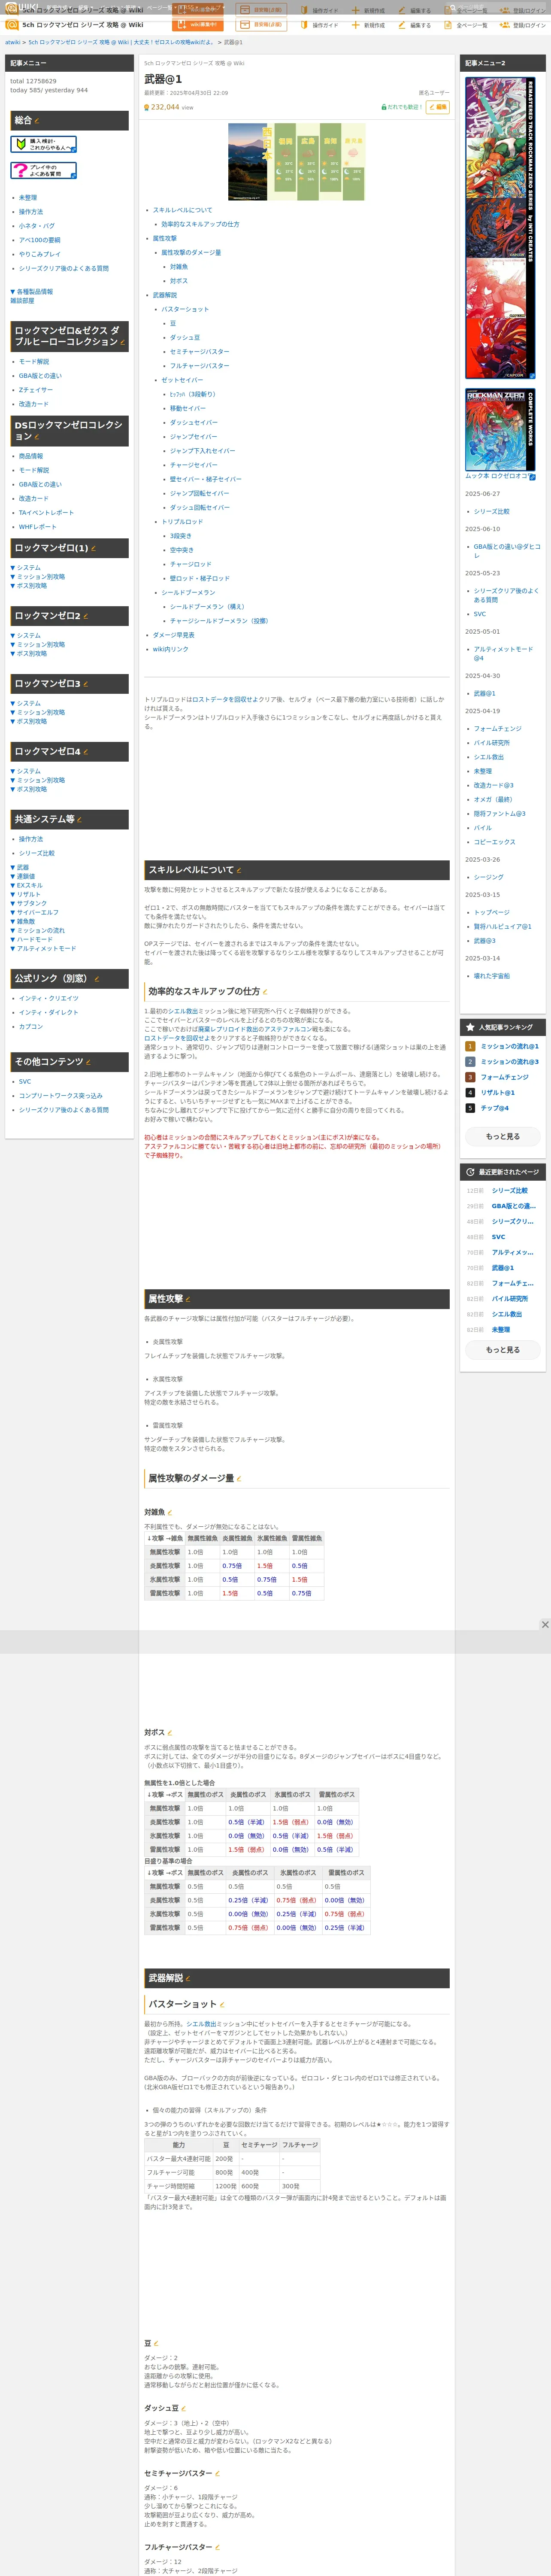Click edit pencil beside DSロックマンゼロコレクション heading
The width and height of the screenshot is (551, 2576).
[37, 437]
